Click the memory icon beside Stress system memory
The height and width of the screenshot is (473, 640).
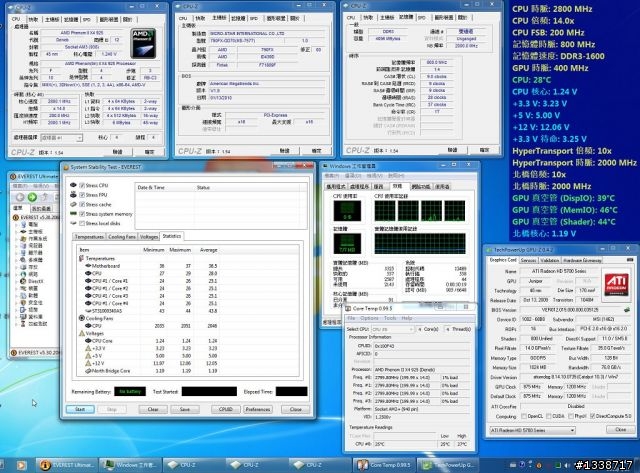pos(73,213)
